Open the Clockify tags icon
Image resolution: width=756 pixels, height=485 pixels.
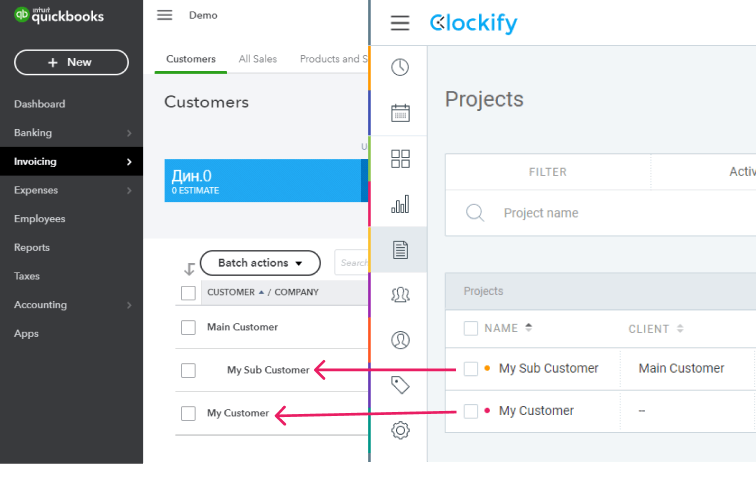click(400, 385)
